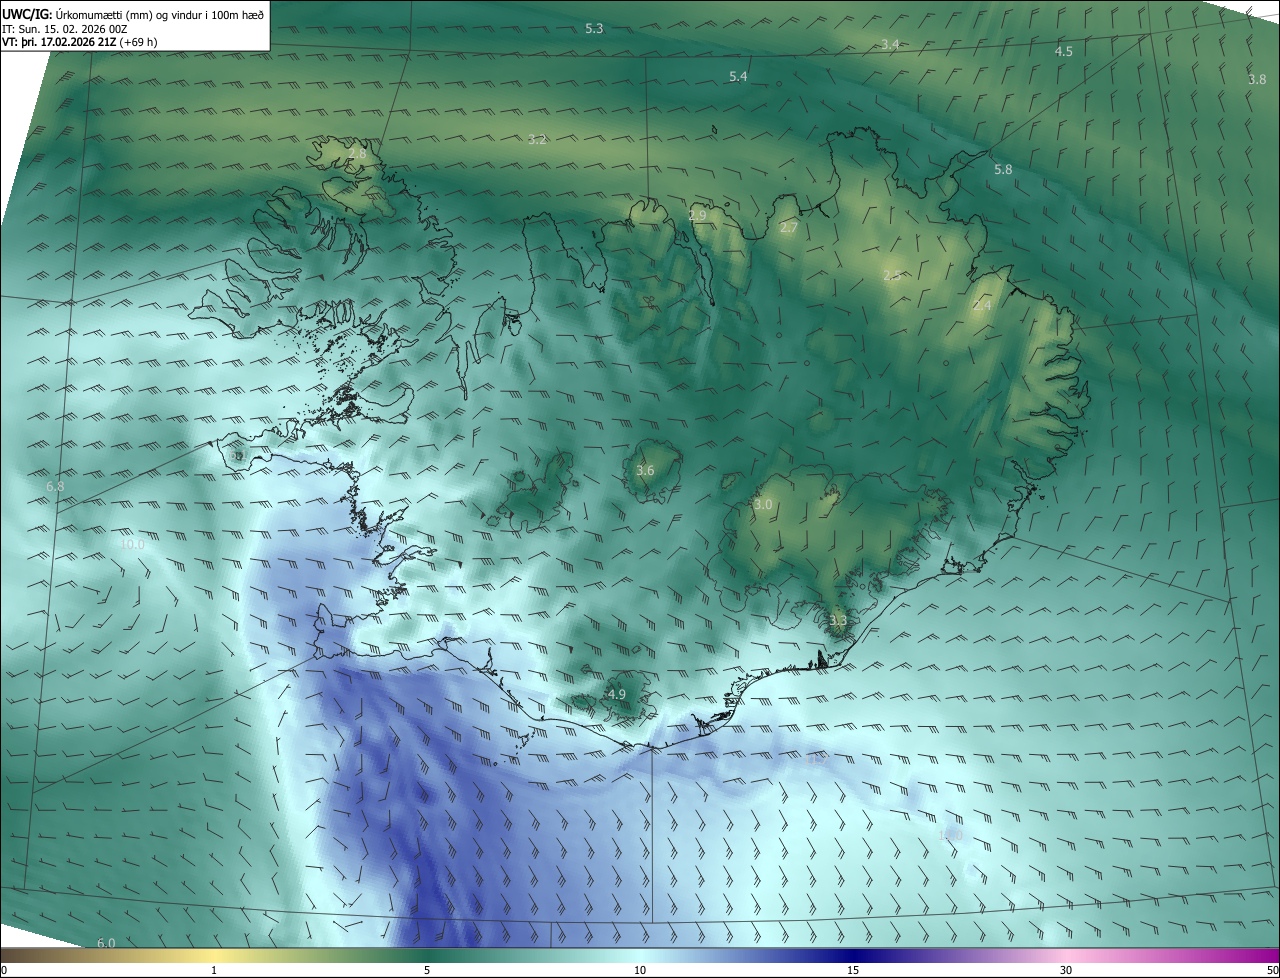This screenshot has height=978, width=1280.
Task: Click the 10.0 value off the west coast
Action: 132,544
